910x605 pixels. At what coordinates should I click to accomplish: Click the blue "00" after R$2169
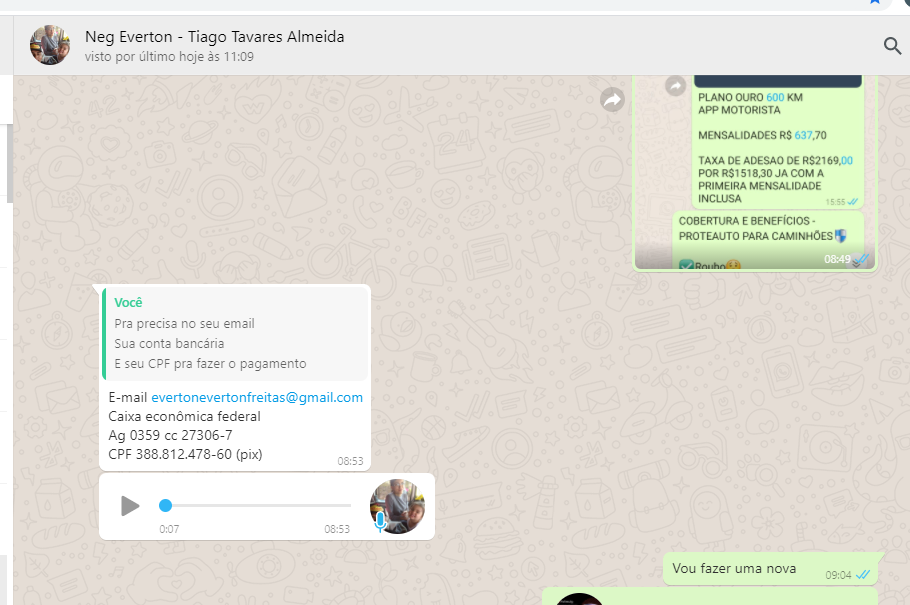(846, 160)
